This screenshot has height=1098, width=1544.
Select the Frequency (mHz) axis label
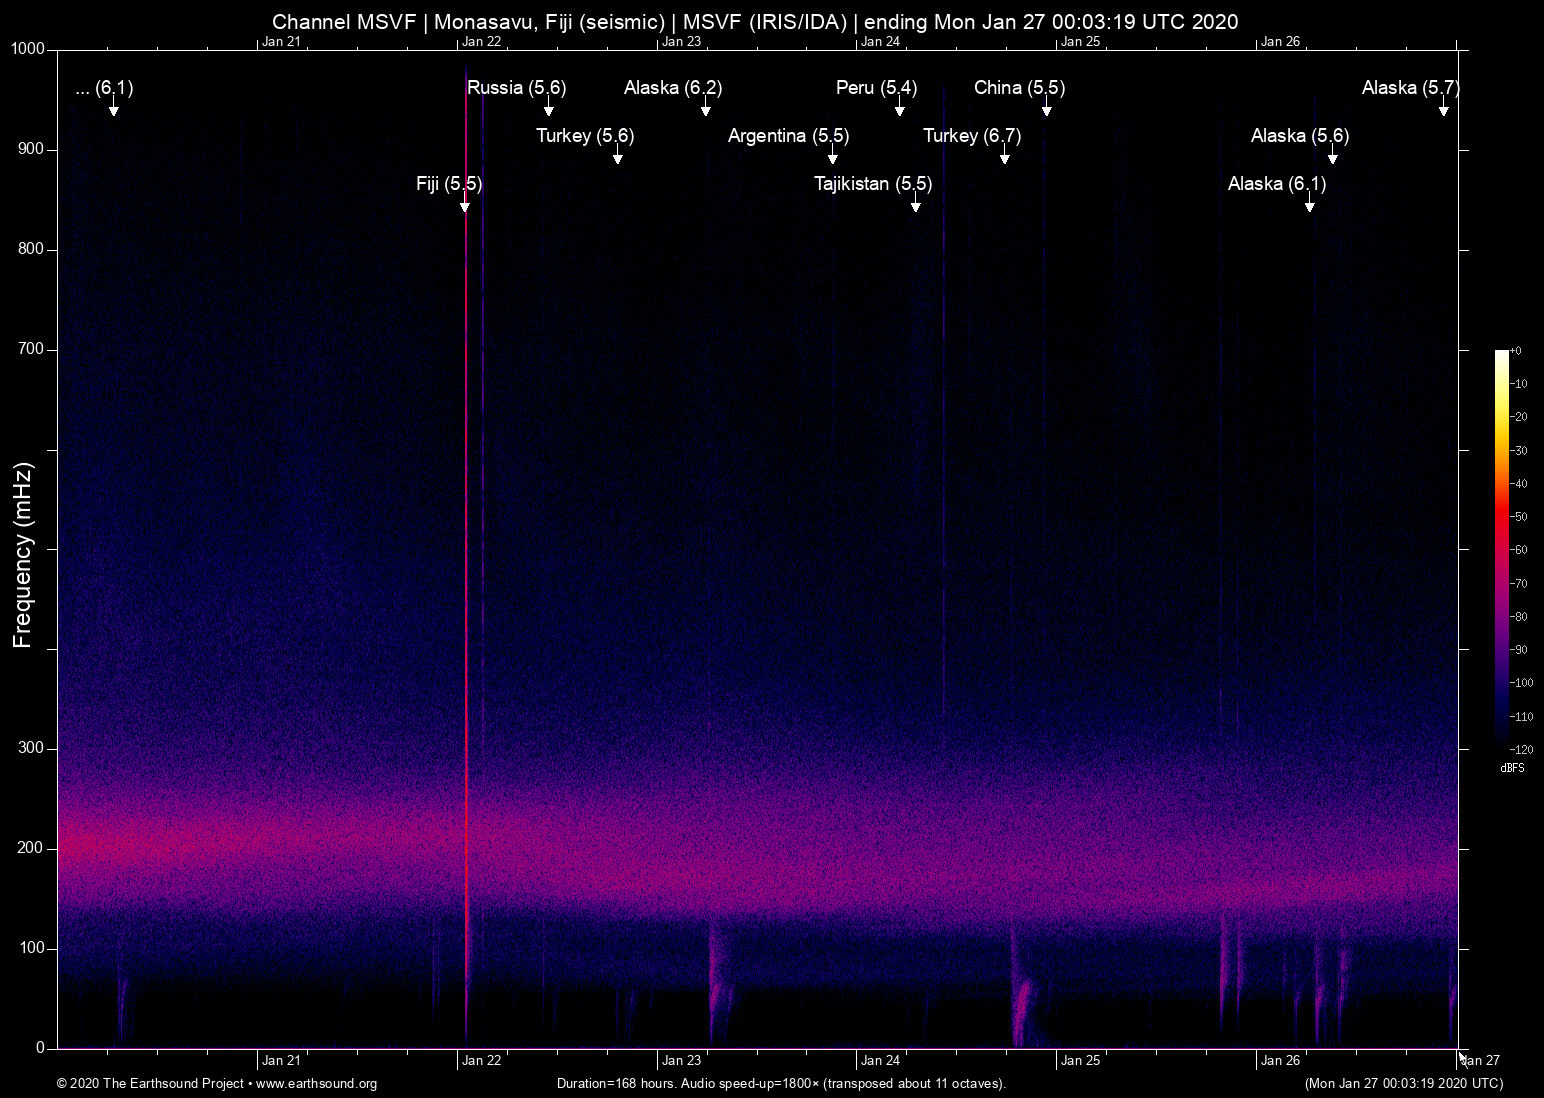click(x=22, y=550)
